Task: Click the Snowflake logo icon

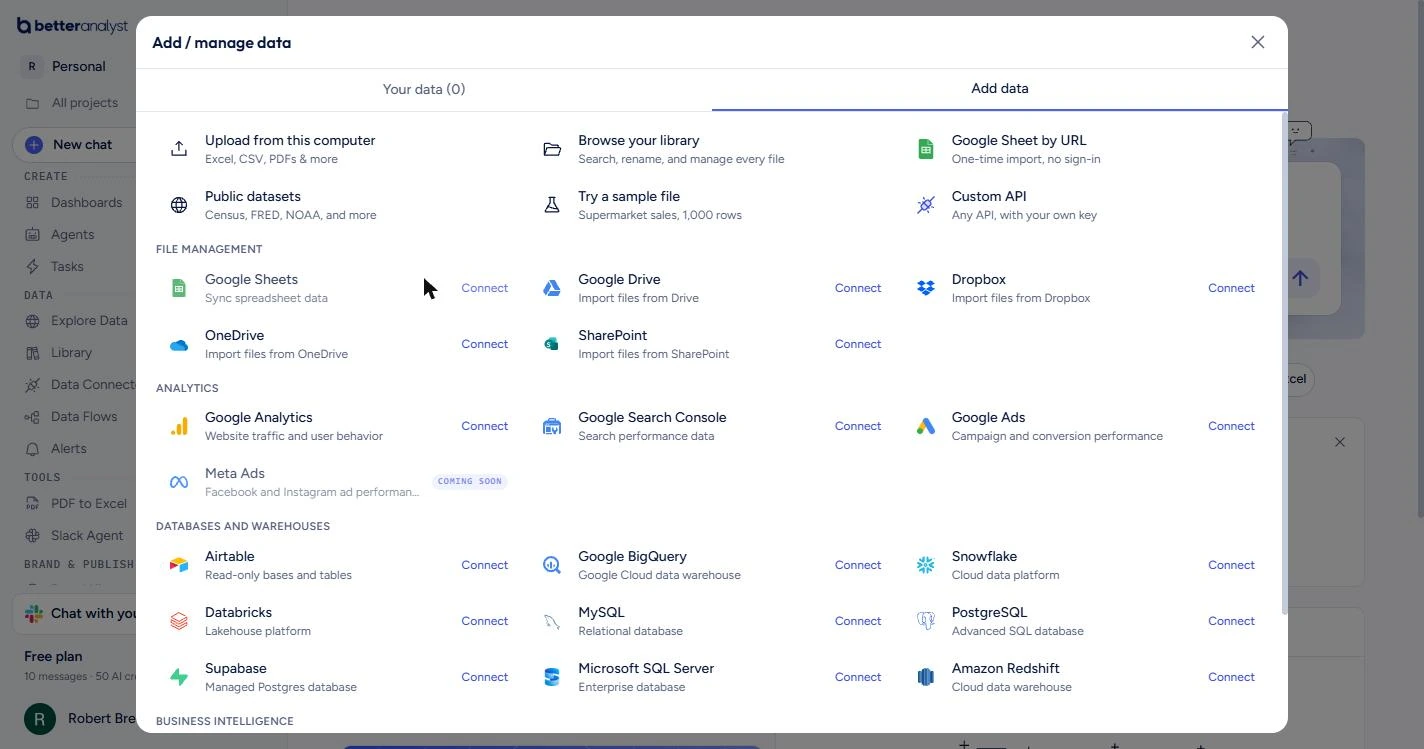Action: click(x=926, y=565)
